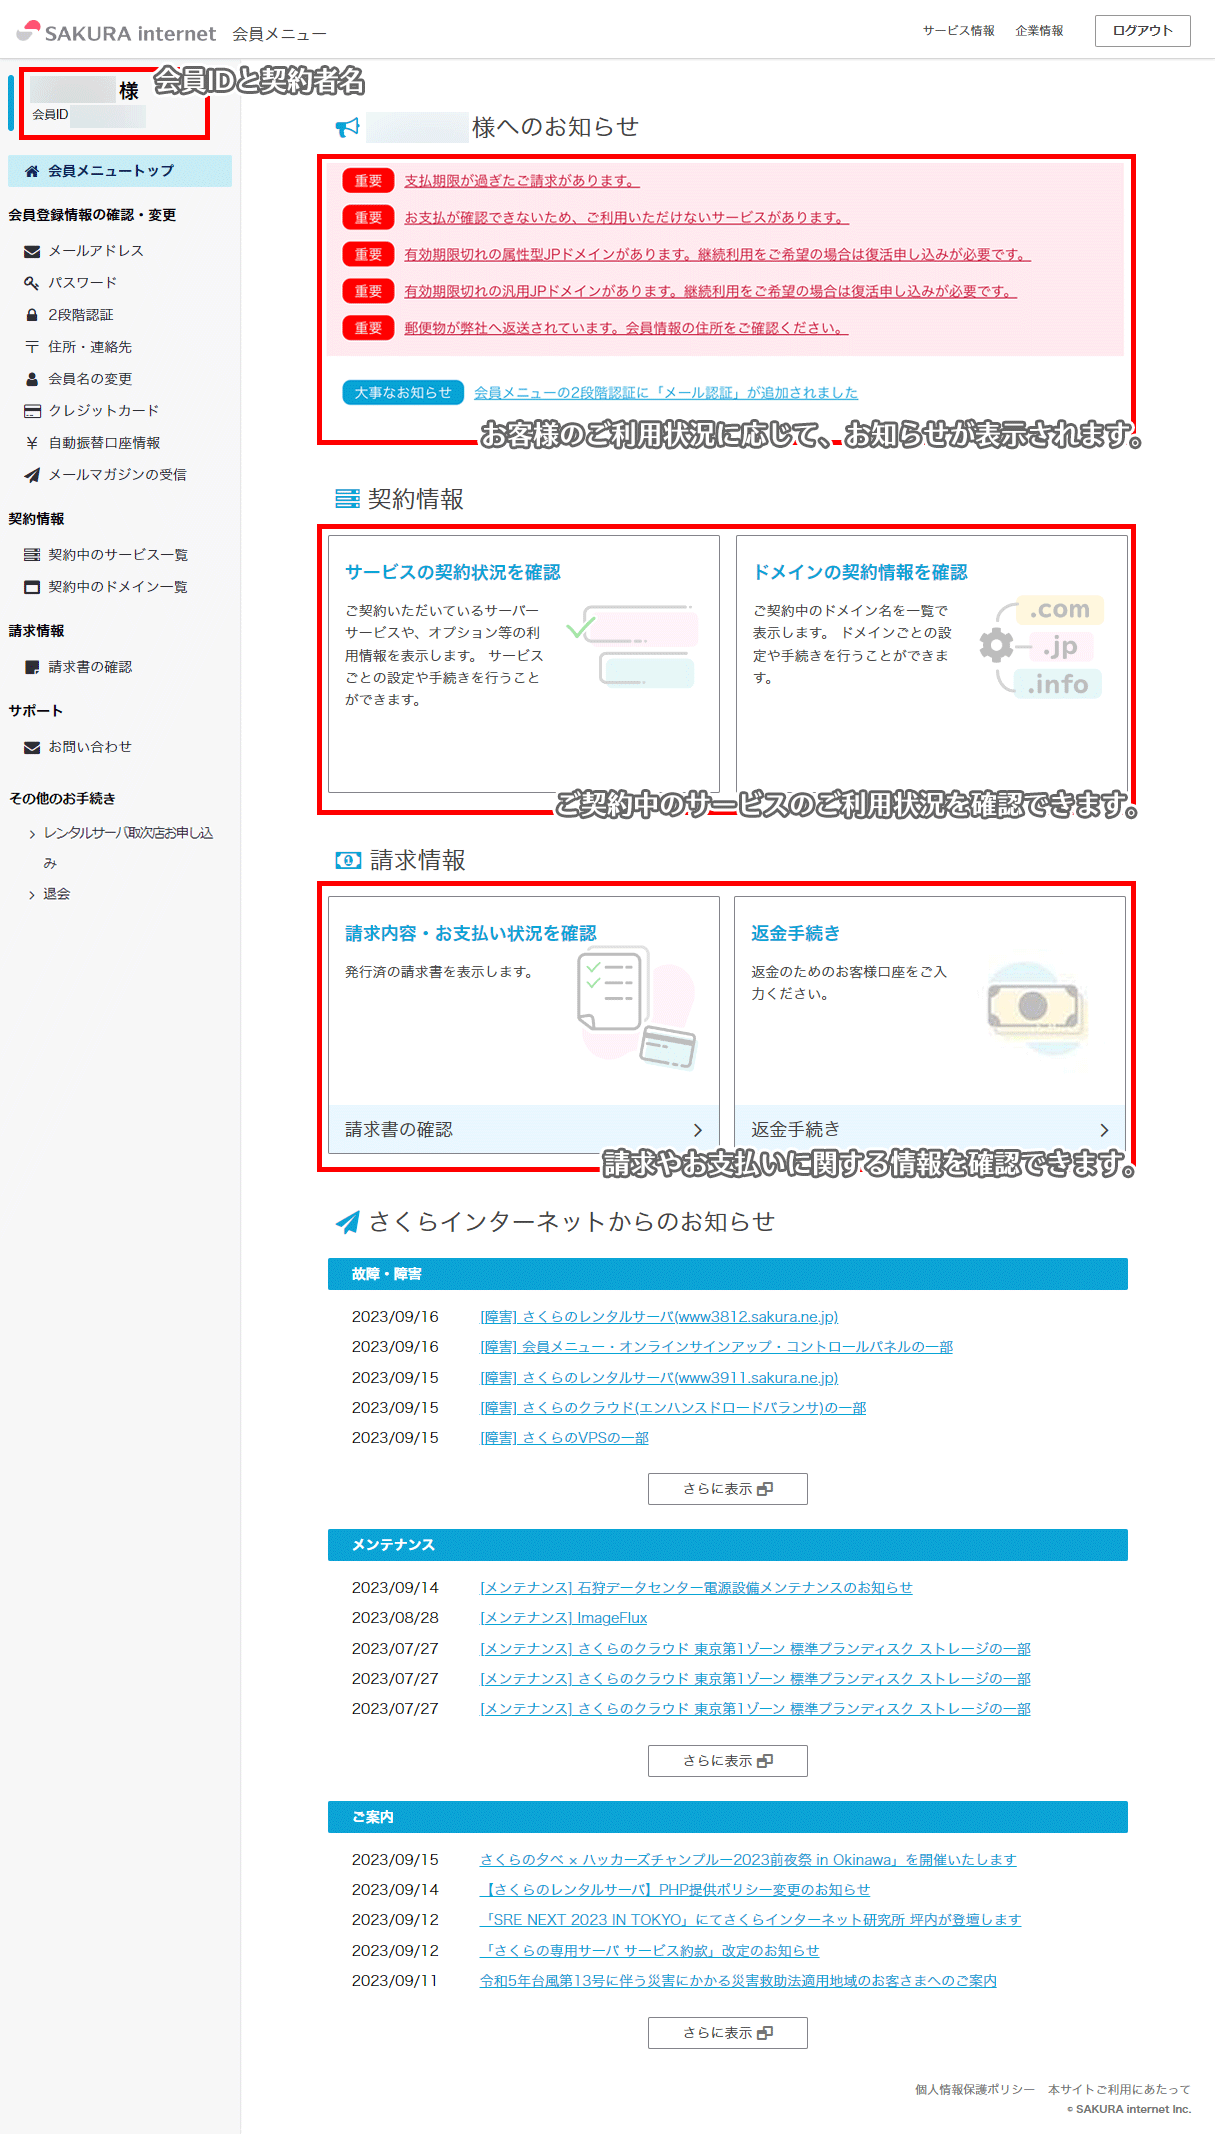This screenshot has height=2134, width=1215.
Task: Click the person icon for 会員名の変更
Action: pos(32,379)
